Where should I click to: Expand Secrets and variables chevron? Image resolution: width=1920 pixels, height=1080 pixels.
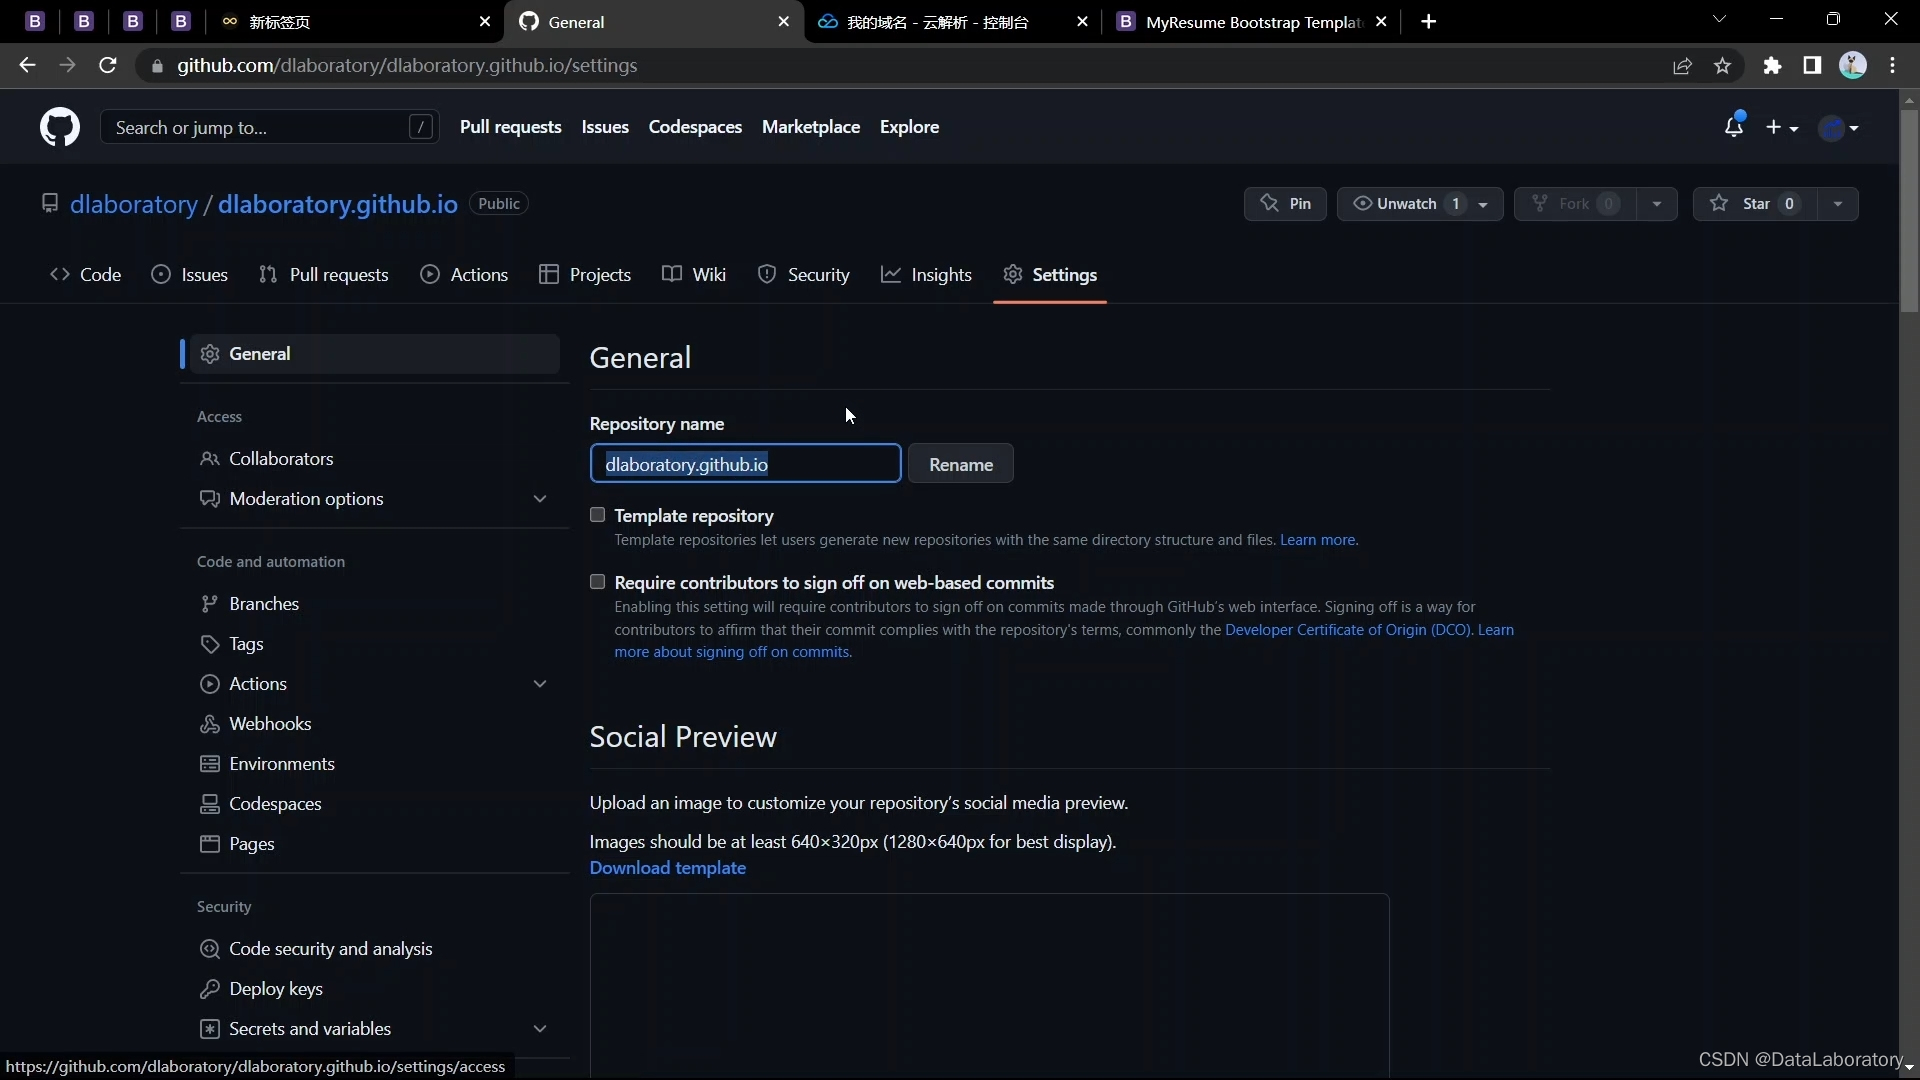[x=540, y=1029]
